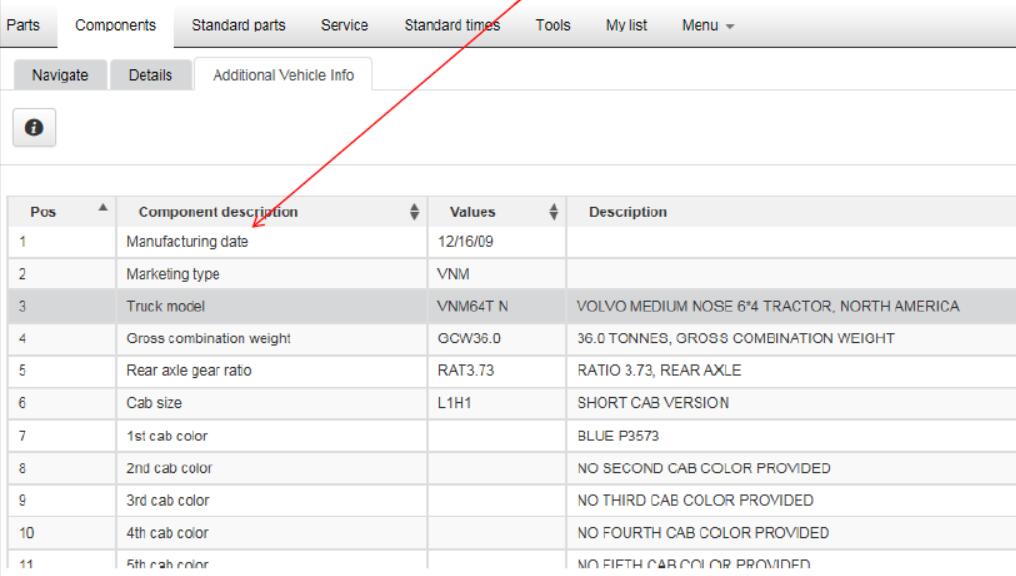
Task: Select the Manufacturing date row
Action: (193, 241)
